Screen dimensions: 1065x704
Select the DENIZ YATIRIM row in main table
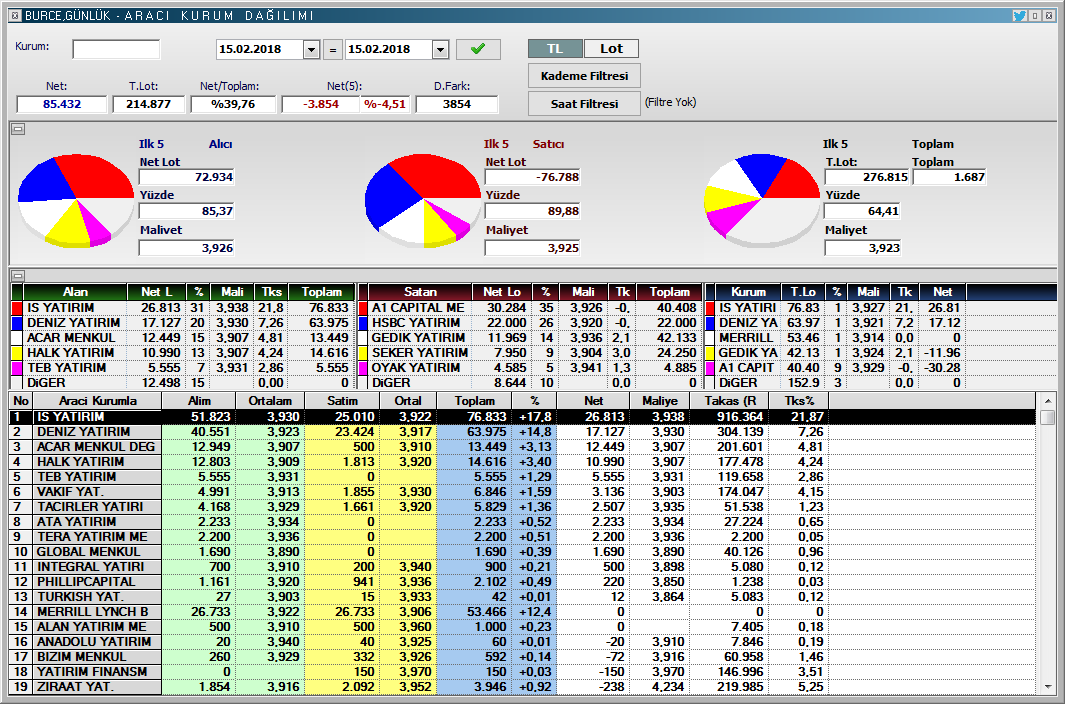[x=522, y=432]
